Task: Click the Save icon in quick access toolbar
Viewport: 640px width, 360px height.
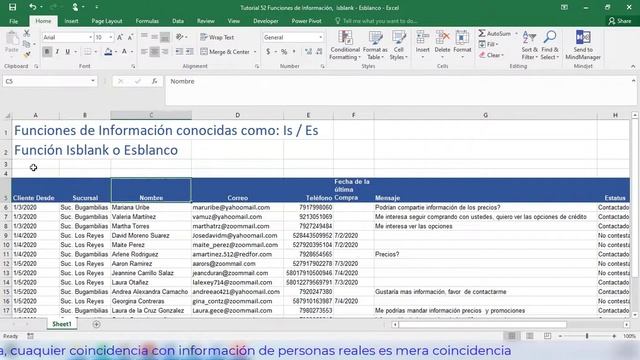Action: (x=13, y=7)
